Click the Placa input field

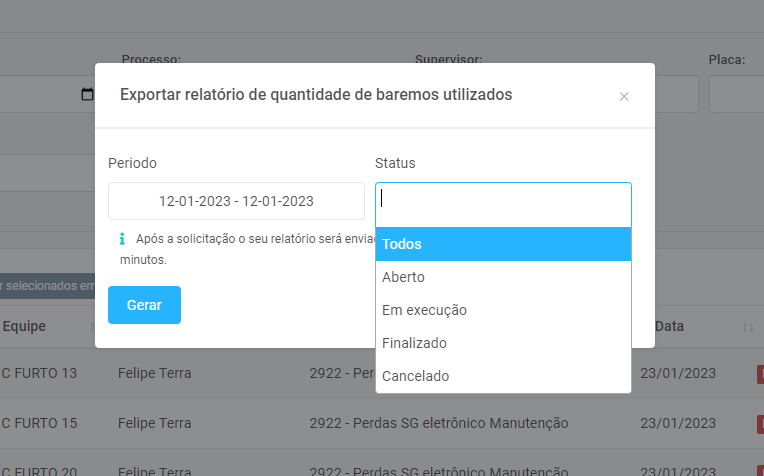coord(737,94)
